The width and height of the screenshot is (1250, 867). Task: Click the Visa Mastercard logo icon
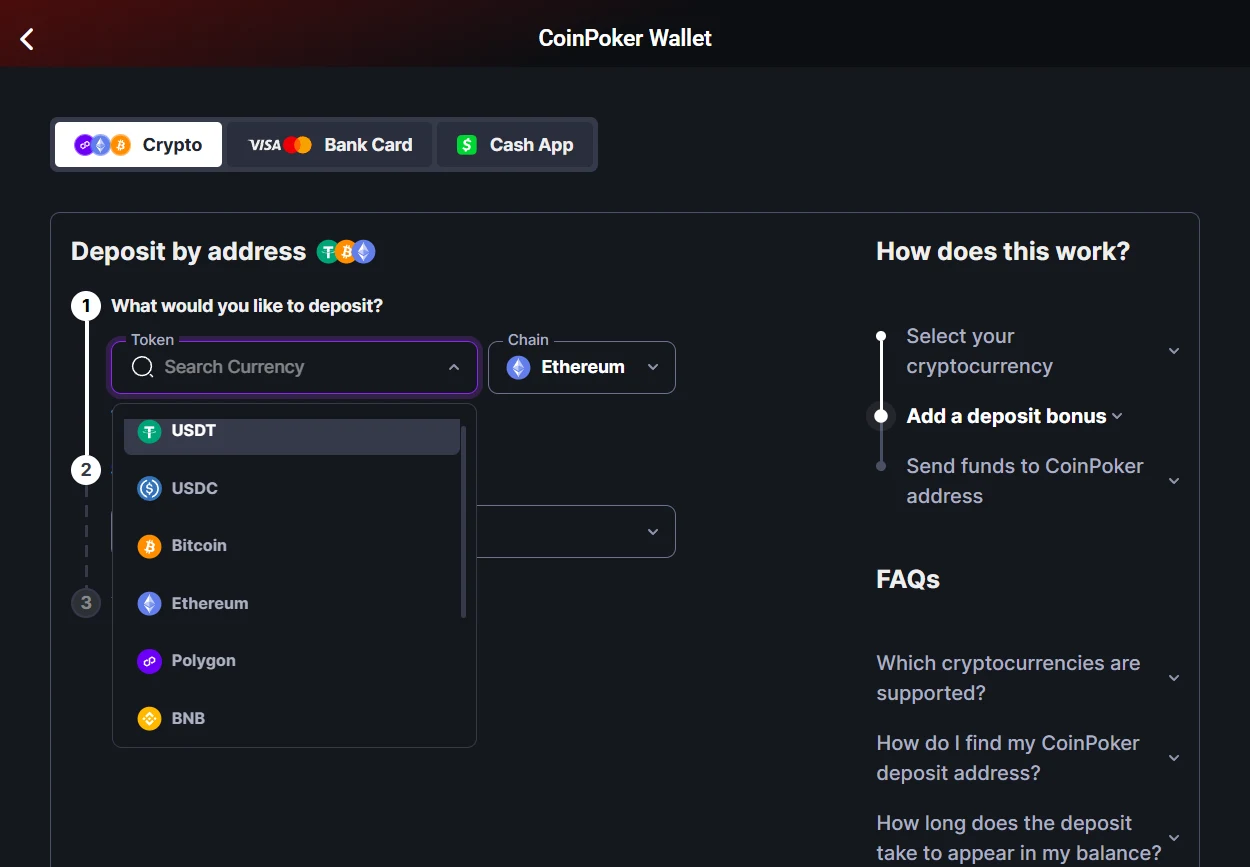click(280, 145)
